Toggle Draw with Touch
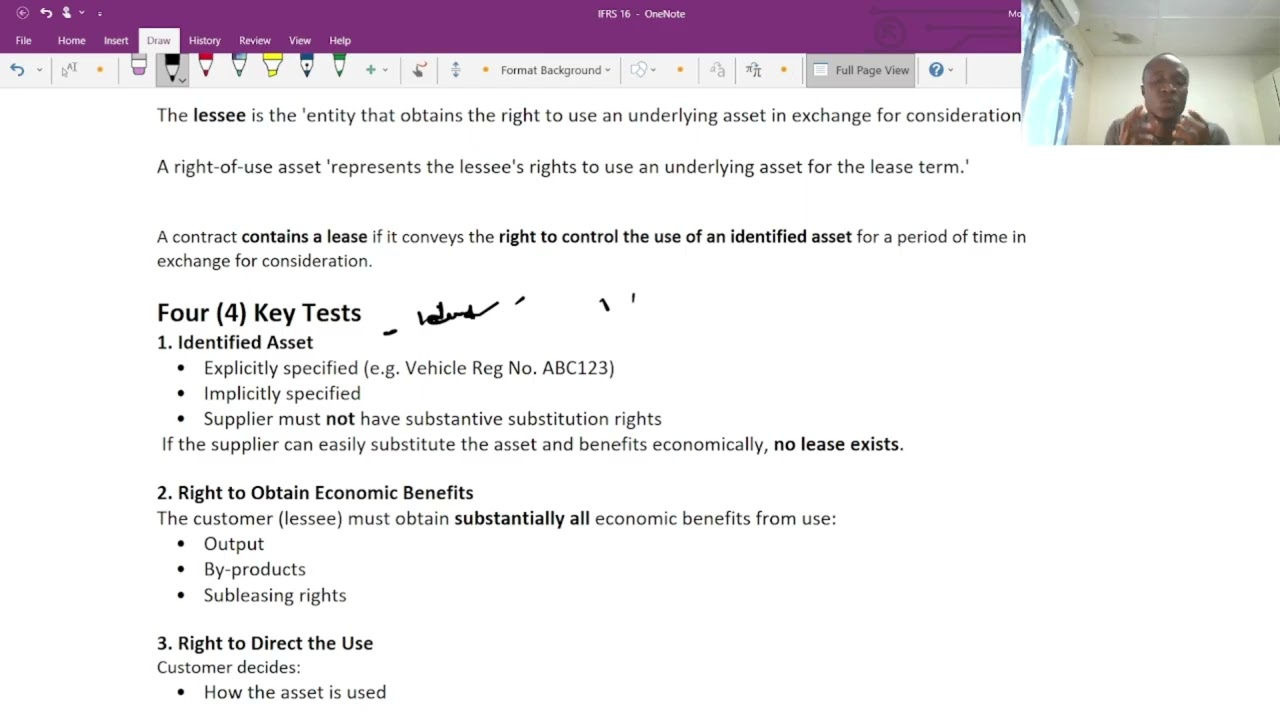This screenshot has height=720, width=1280. (x=420, y=69)
